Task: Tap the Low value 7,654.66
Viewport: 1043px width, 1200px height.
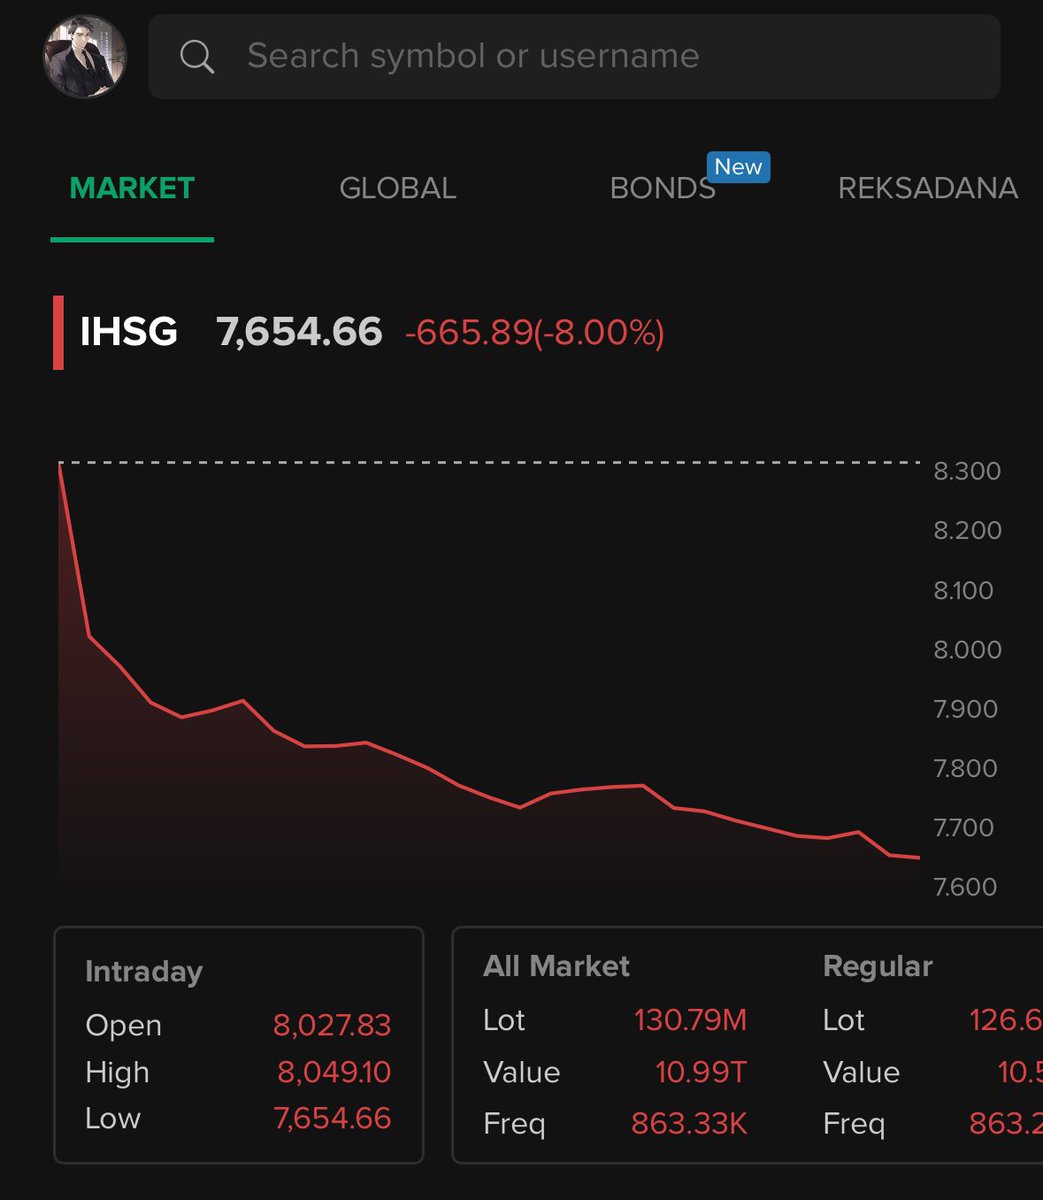Action: 333,1118
